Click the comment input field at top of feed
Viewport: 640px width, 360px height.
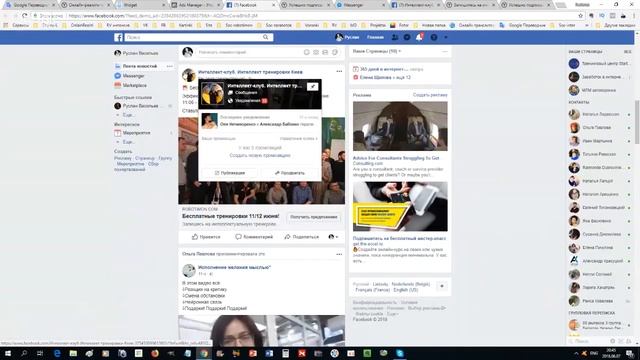250,52
